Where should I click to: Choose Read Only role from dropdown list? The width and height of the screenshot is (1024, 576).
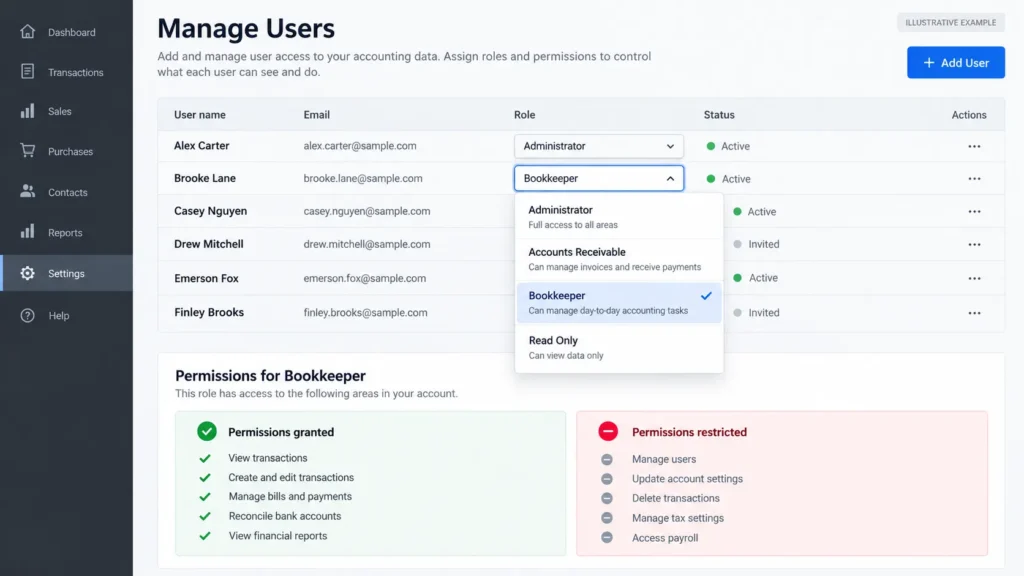tap(618, 347)
